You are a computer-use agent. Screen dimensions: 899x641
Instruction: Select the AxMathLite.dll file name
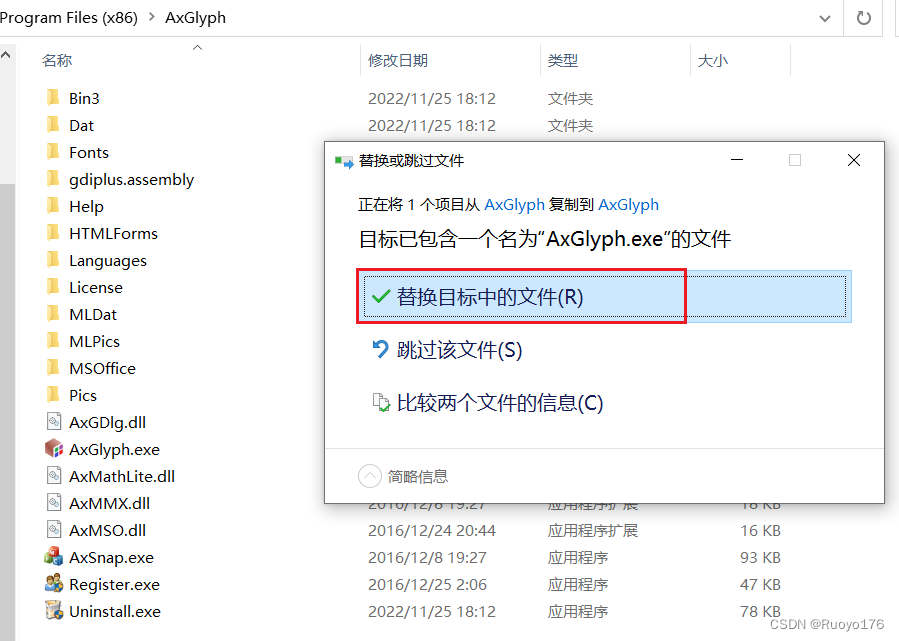(x=122, y=476)
